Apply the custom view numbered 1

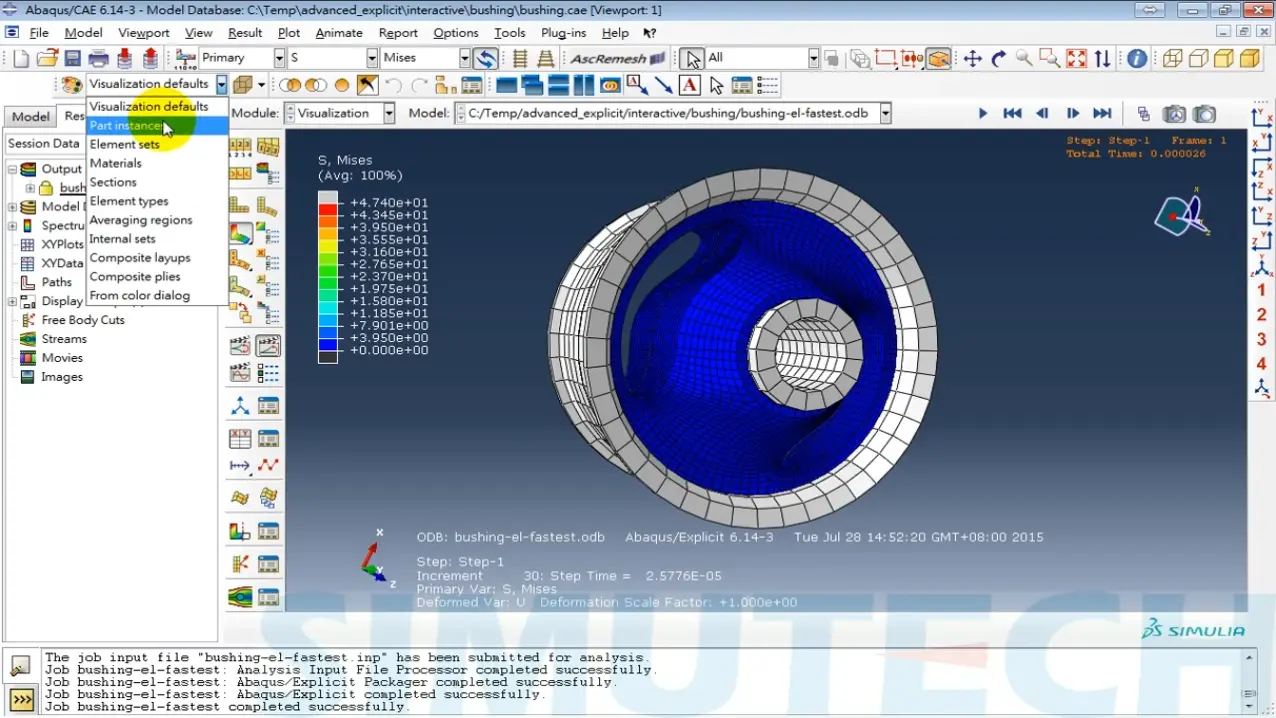click(1261, 291)
